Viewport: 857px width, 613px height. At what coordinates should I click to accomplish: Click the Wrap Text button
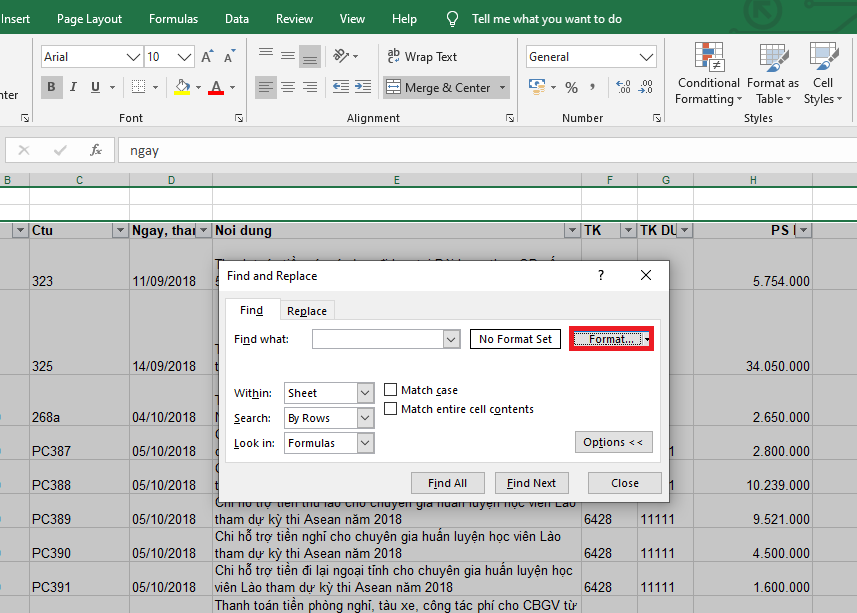[421, 57]
